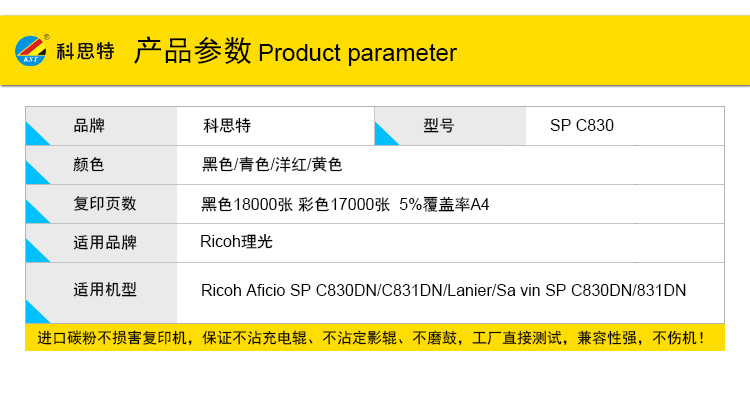Viewport: 750px width, 415px height.
Task: Select the 科思特 value in the brand row
Action: (227, 126)
